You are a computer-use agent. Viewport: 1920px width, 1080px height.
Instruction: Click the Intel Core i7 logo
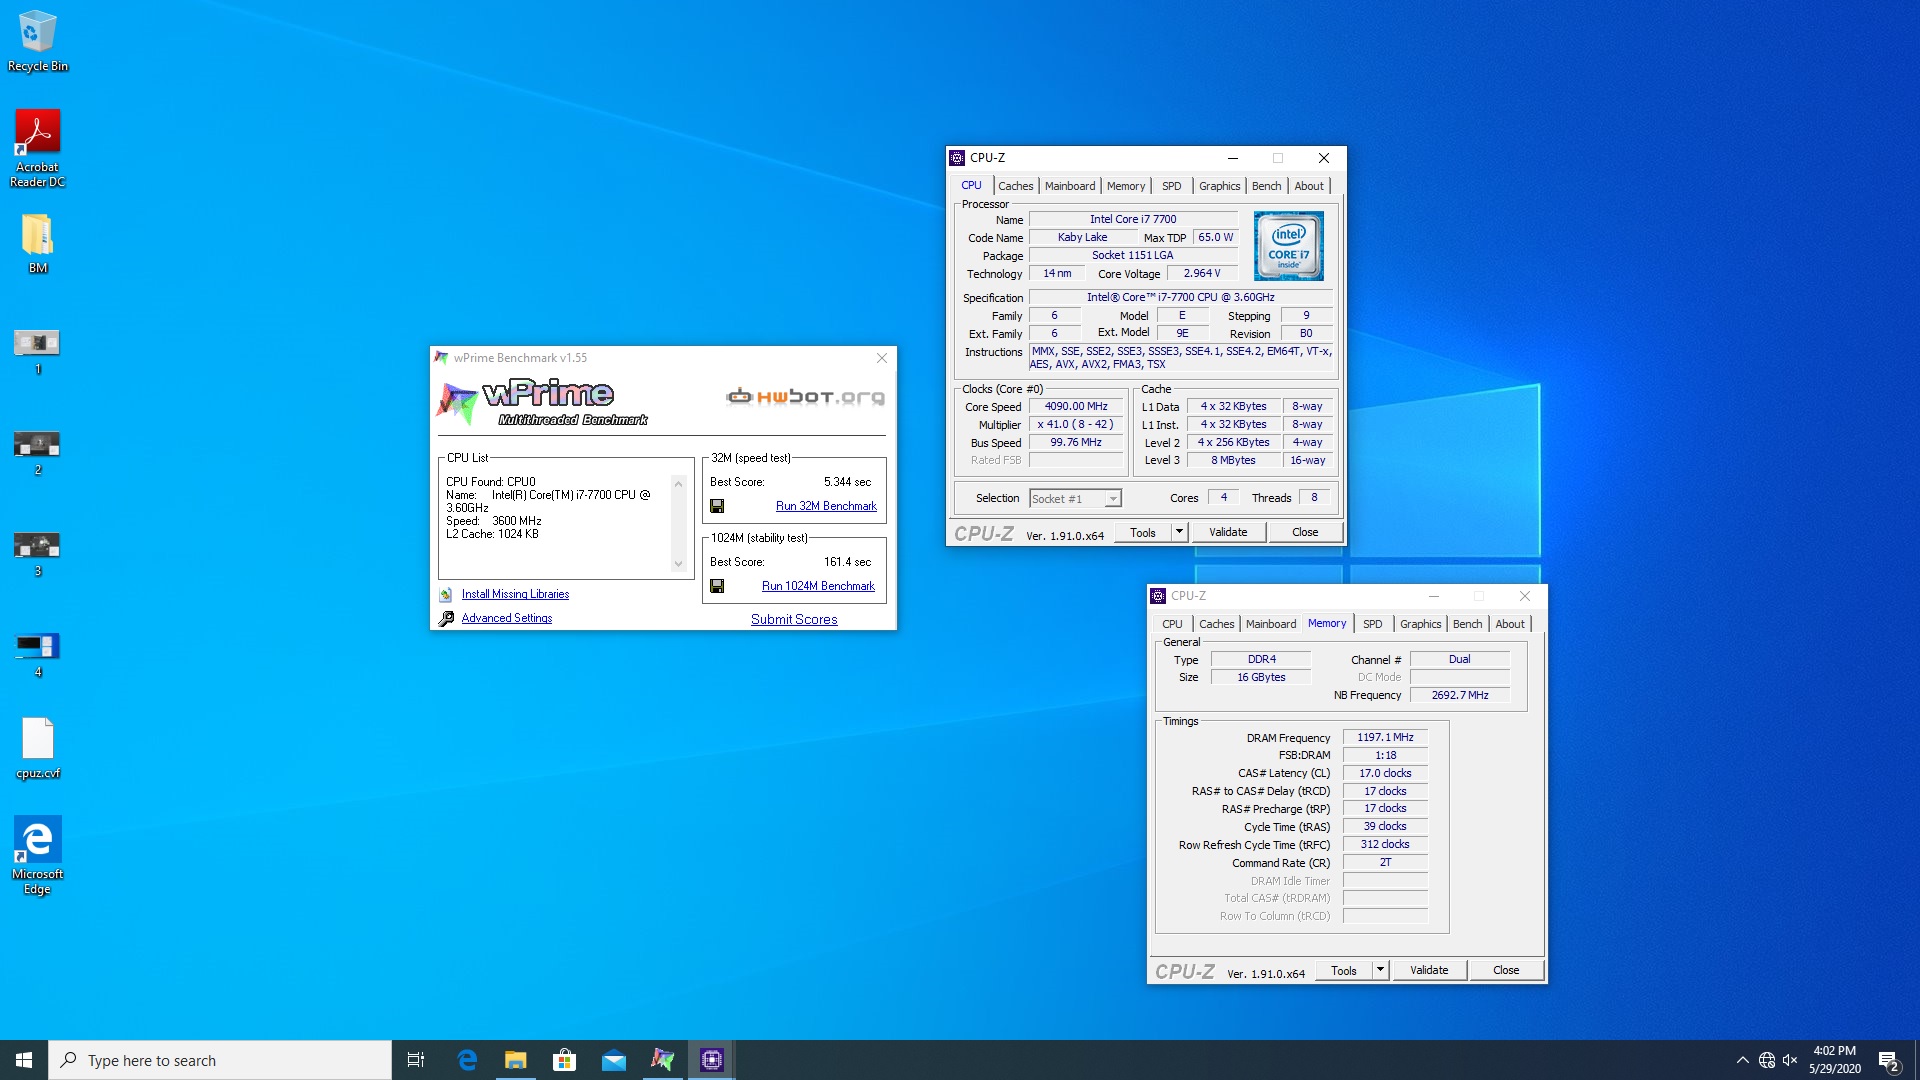[1288, 246]
